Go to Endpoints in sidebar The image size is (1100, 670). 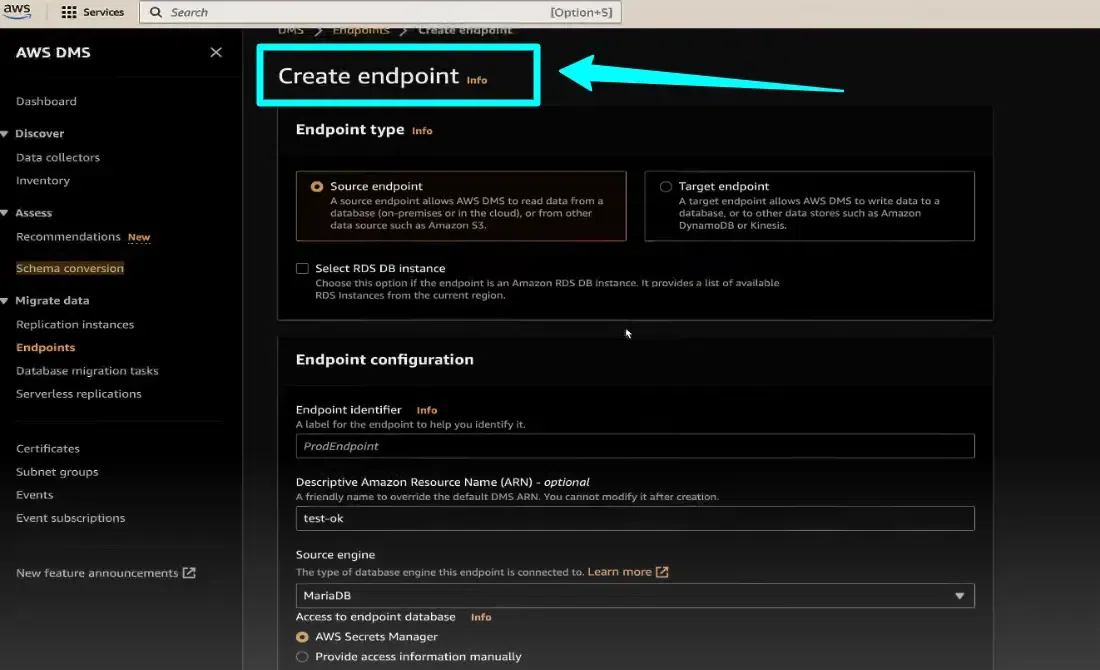[x=46, y=347]
